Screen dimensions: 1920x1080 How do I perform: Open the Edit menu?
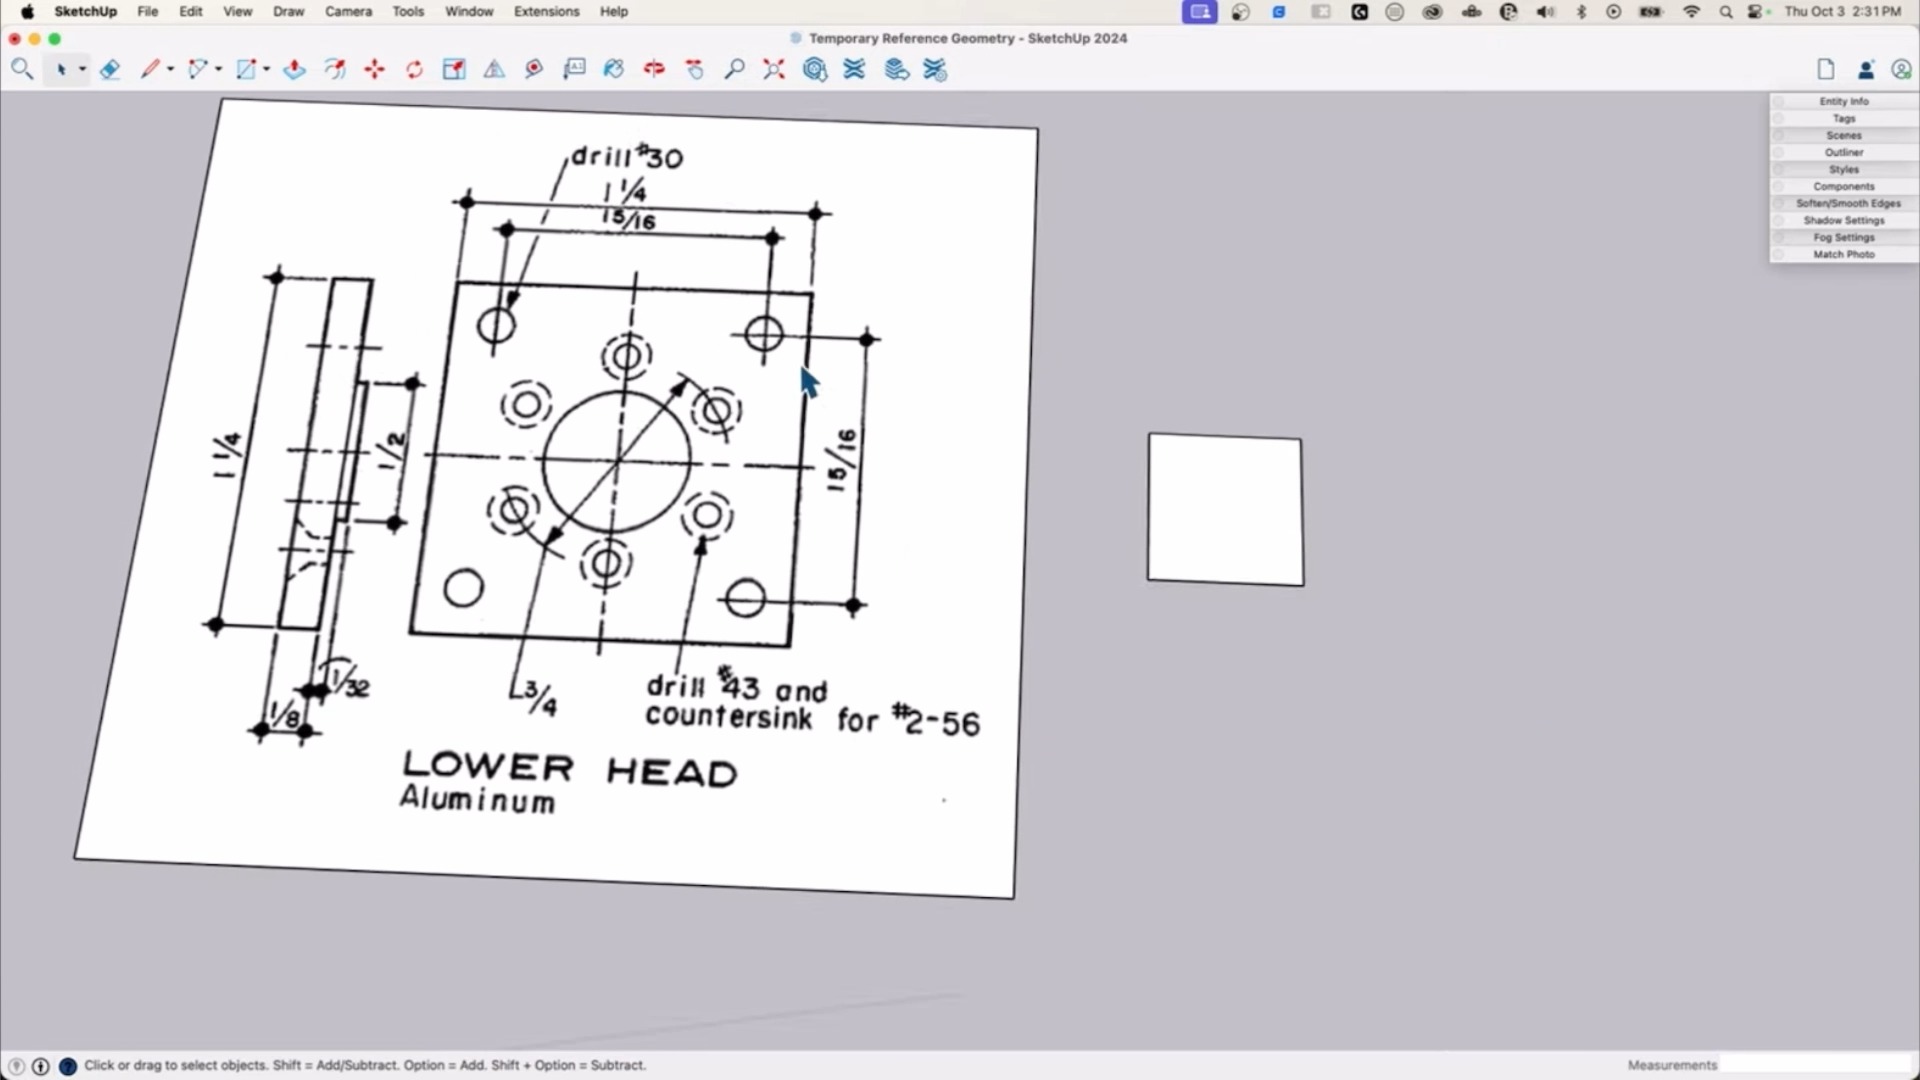tap(191, 12)
